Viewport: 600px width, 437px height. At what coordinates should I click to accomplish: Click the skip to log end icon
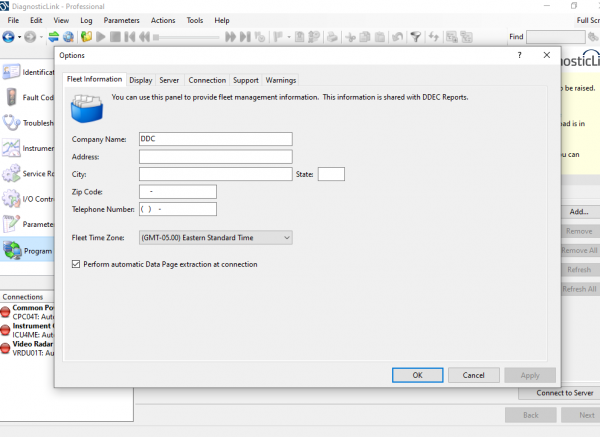coord(245,37)
